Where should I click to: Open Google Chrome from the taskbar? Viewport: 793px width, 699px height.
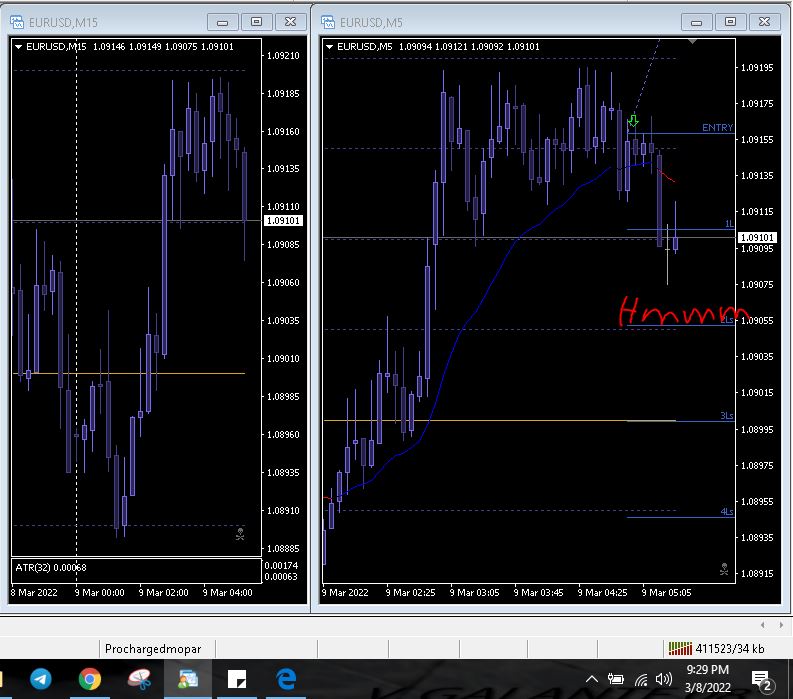point(90,679)
